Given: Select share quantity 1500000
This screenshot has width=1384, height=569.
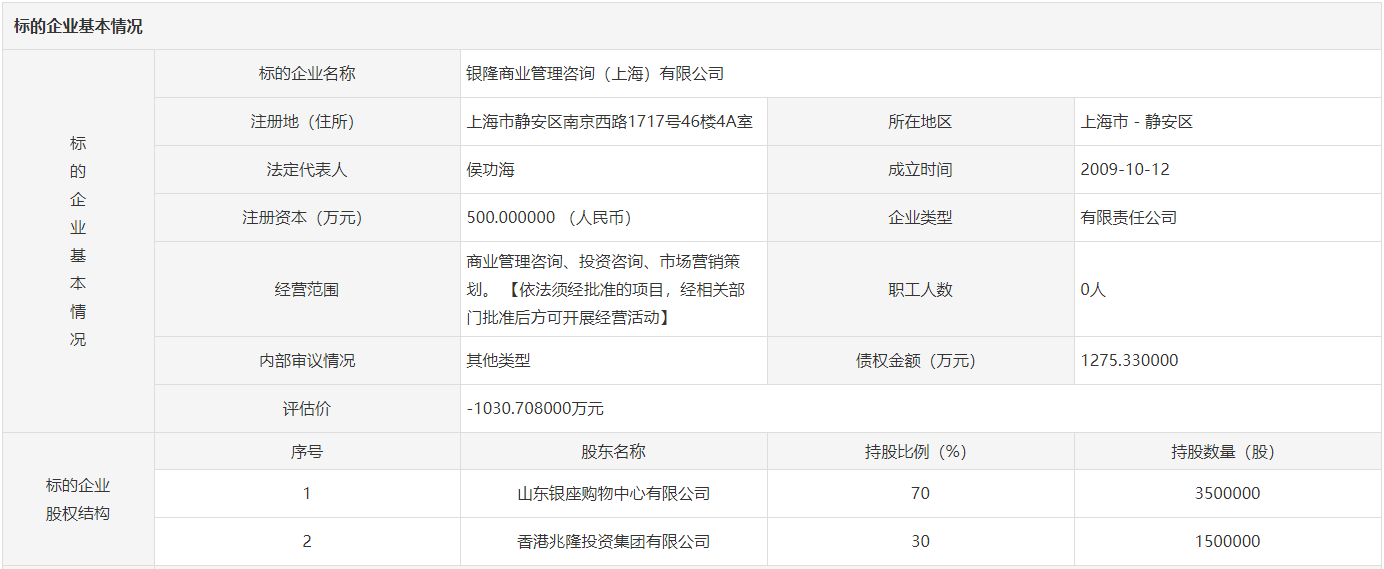Looking at the screenshot, I should 1228,542.
